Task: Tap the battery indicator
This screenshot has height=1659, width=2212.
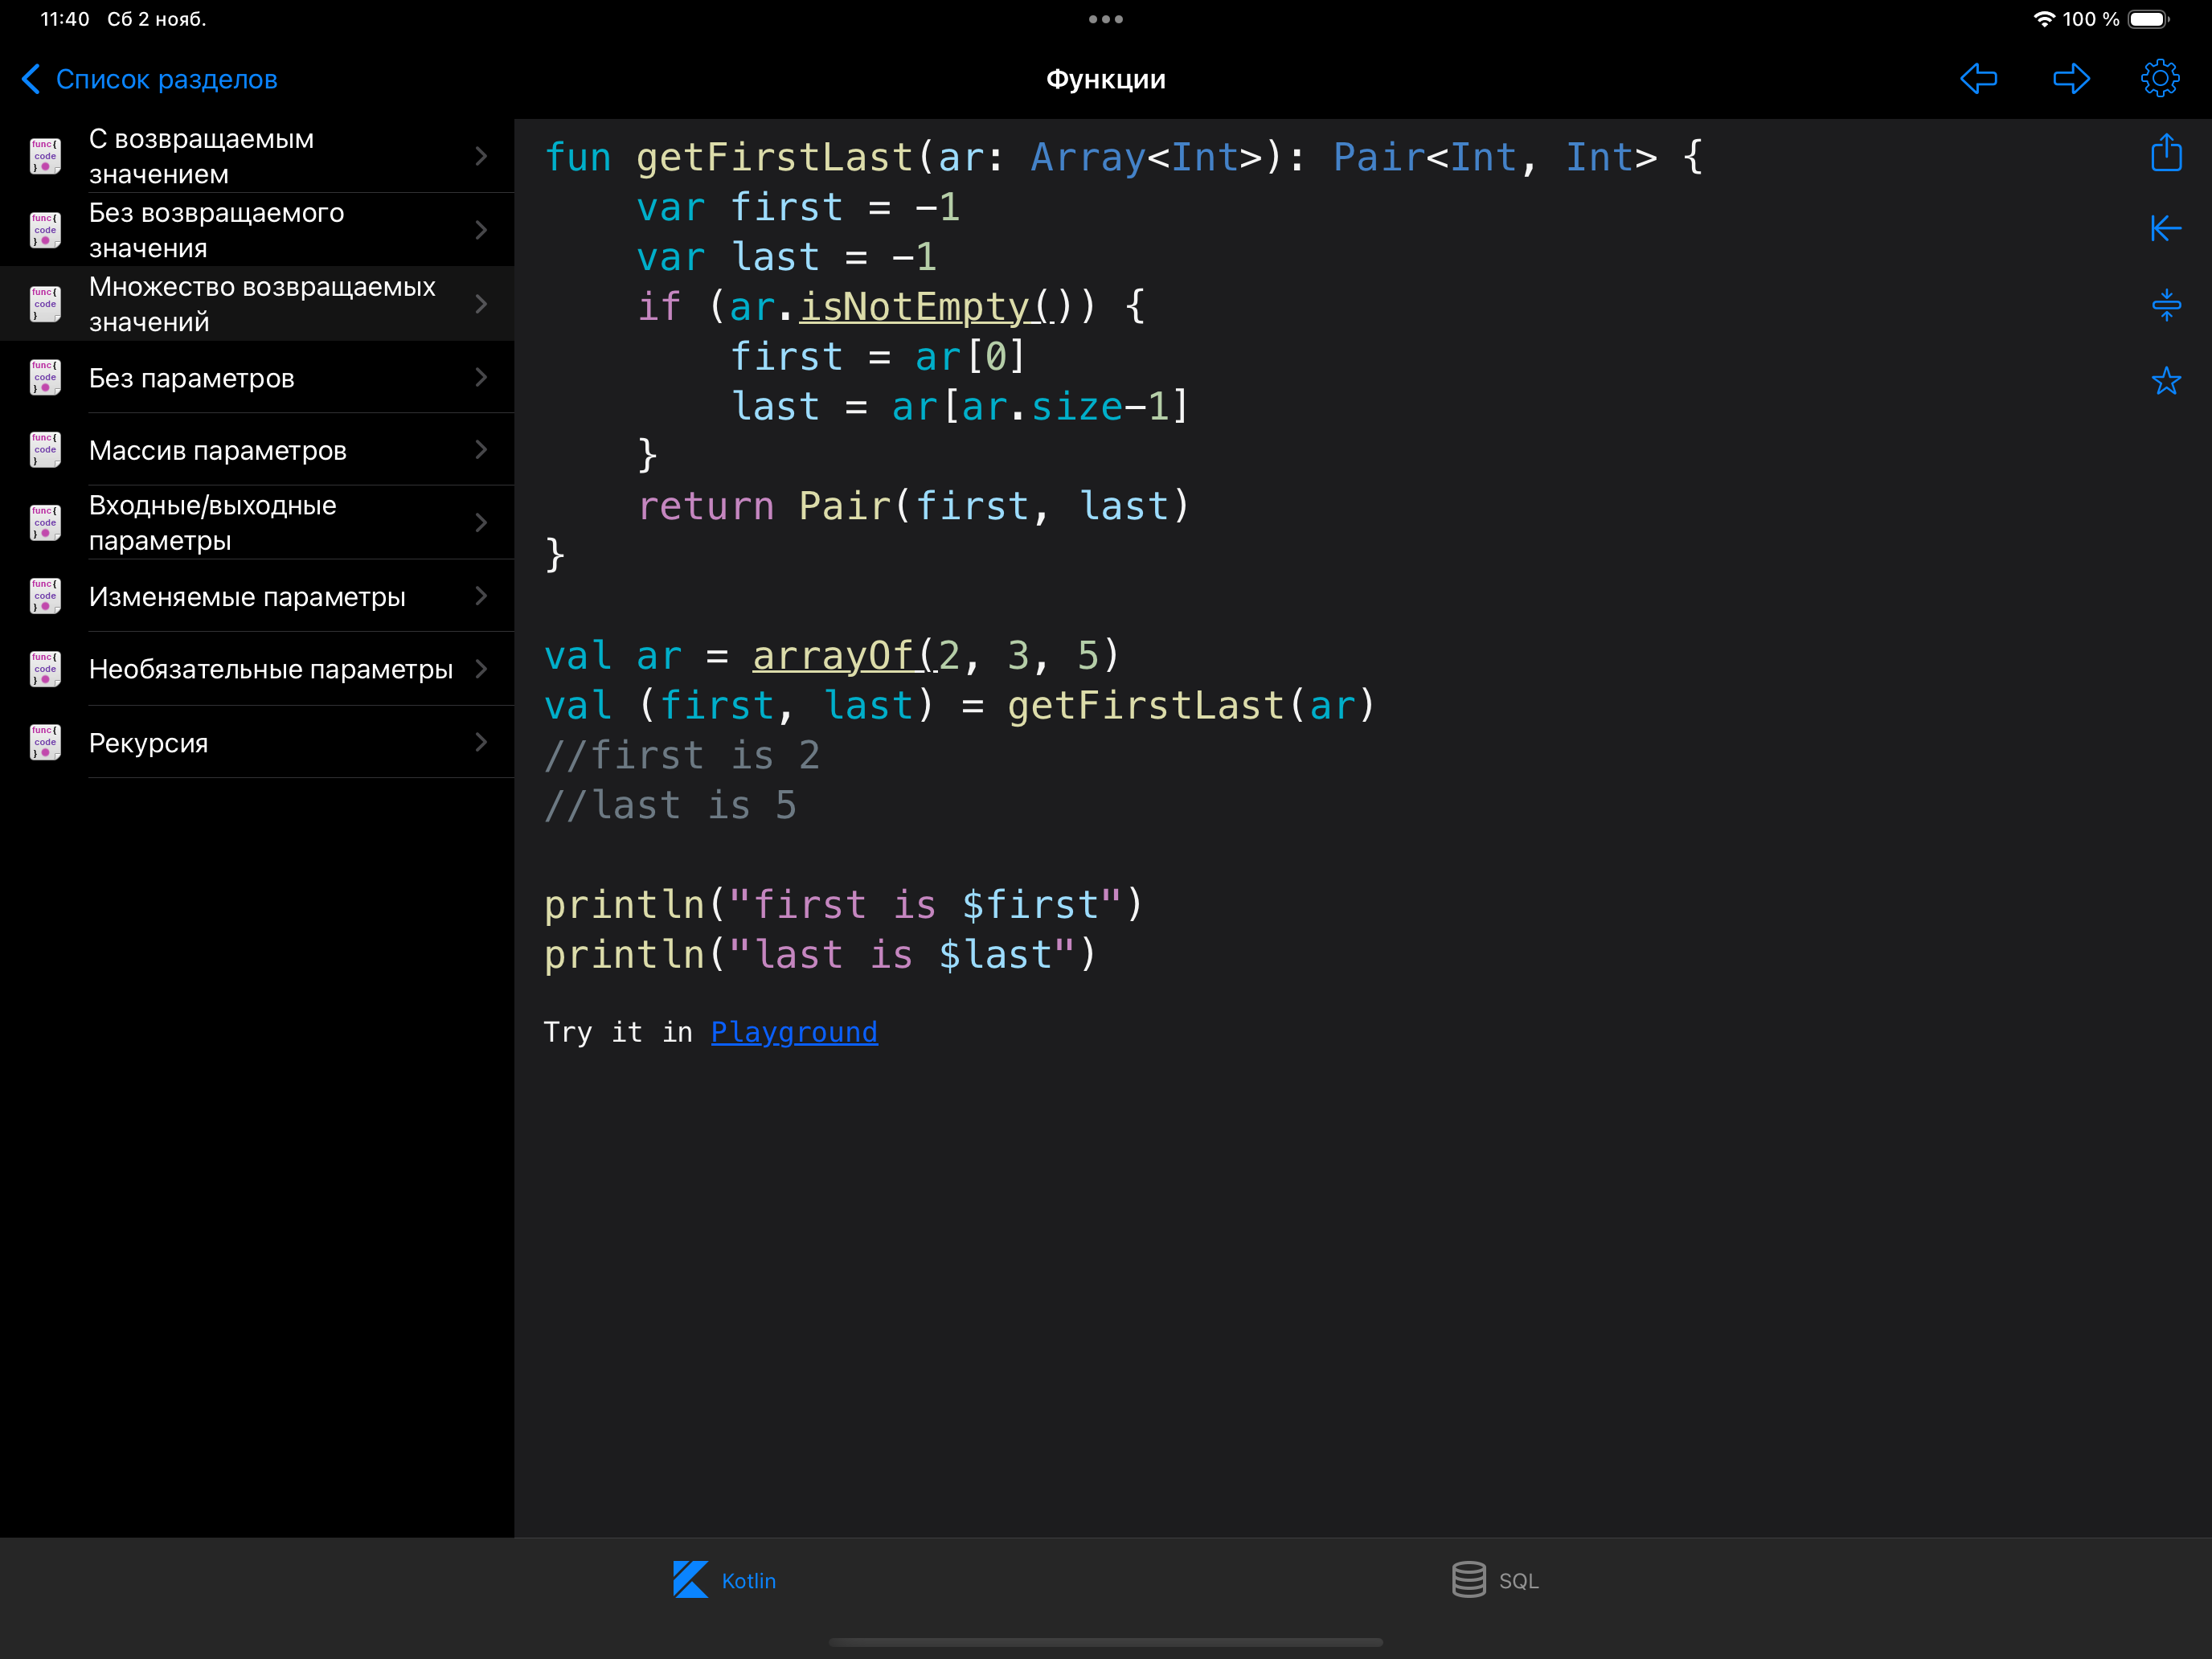Action: [2148, 19]
